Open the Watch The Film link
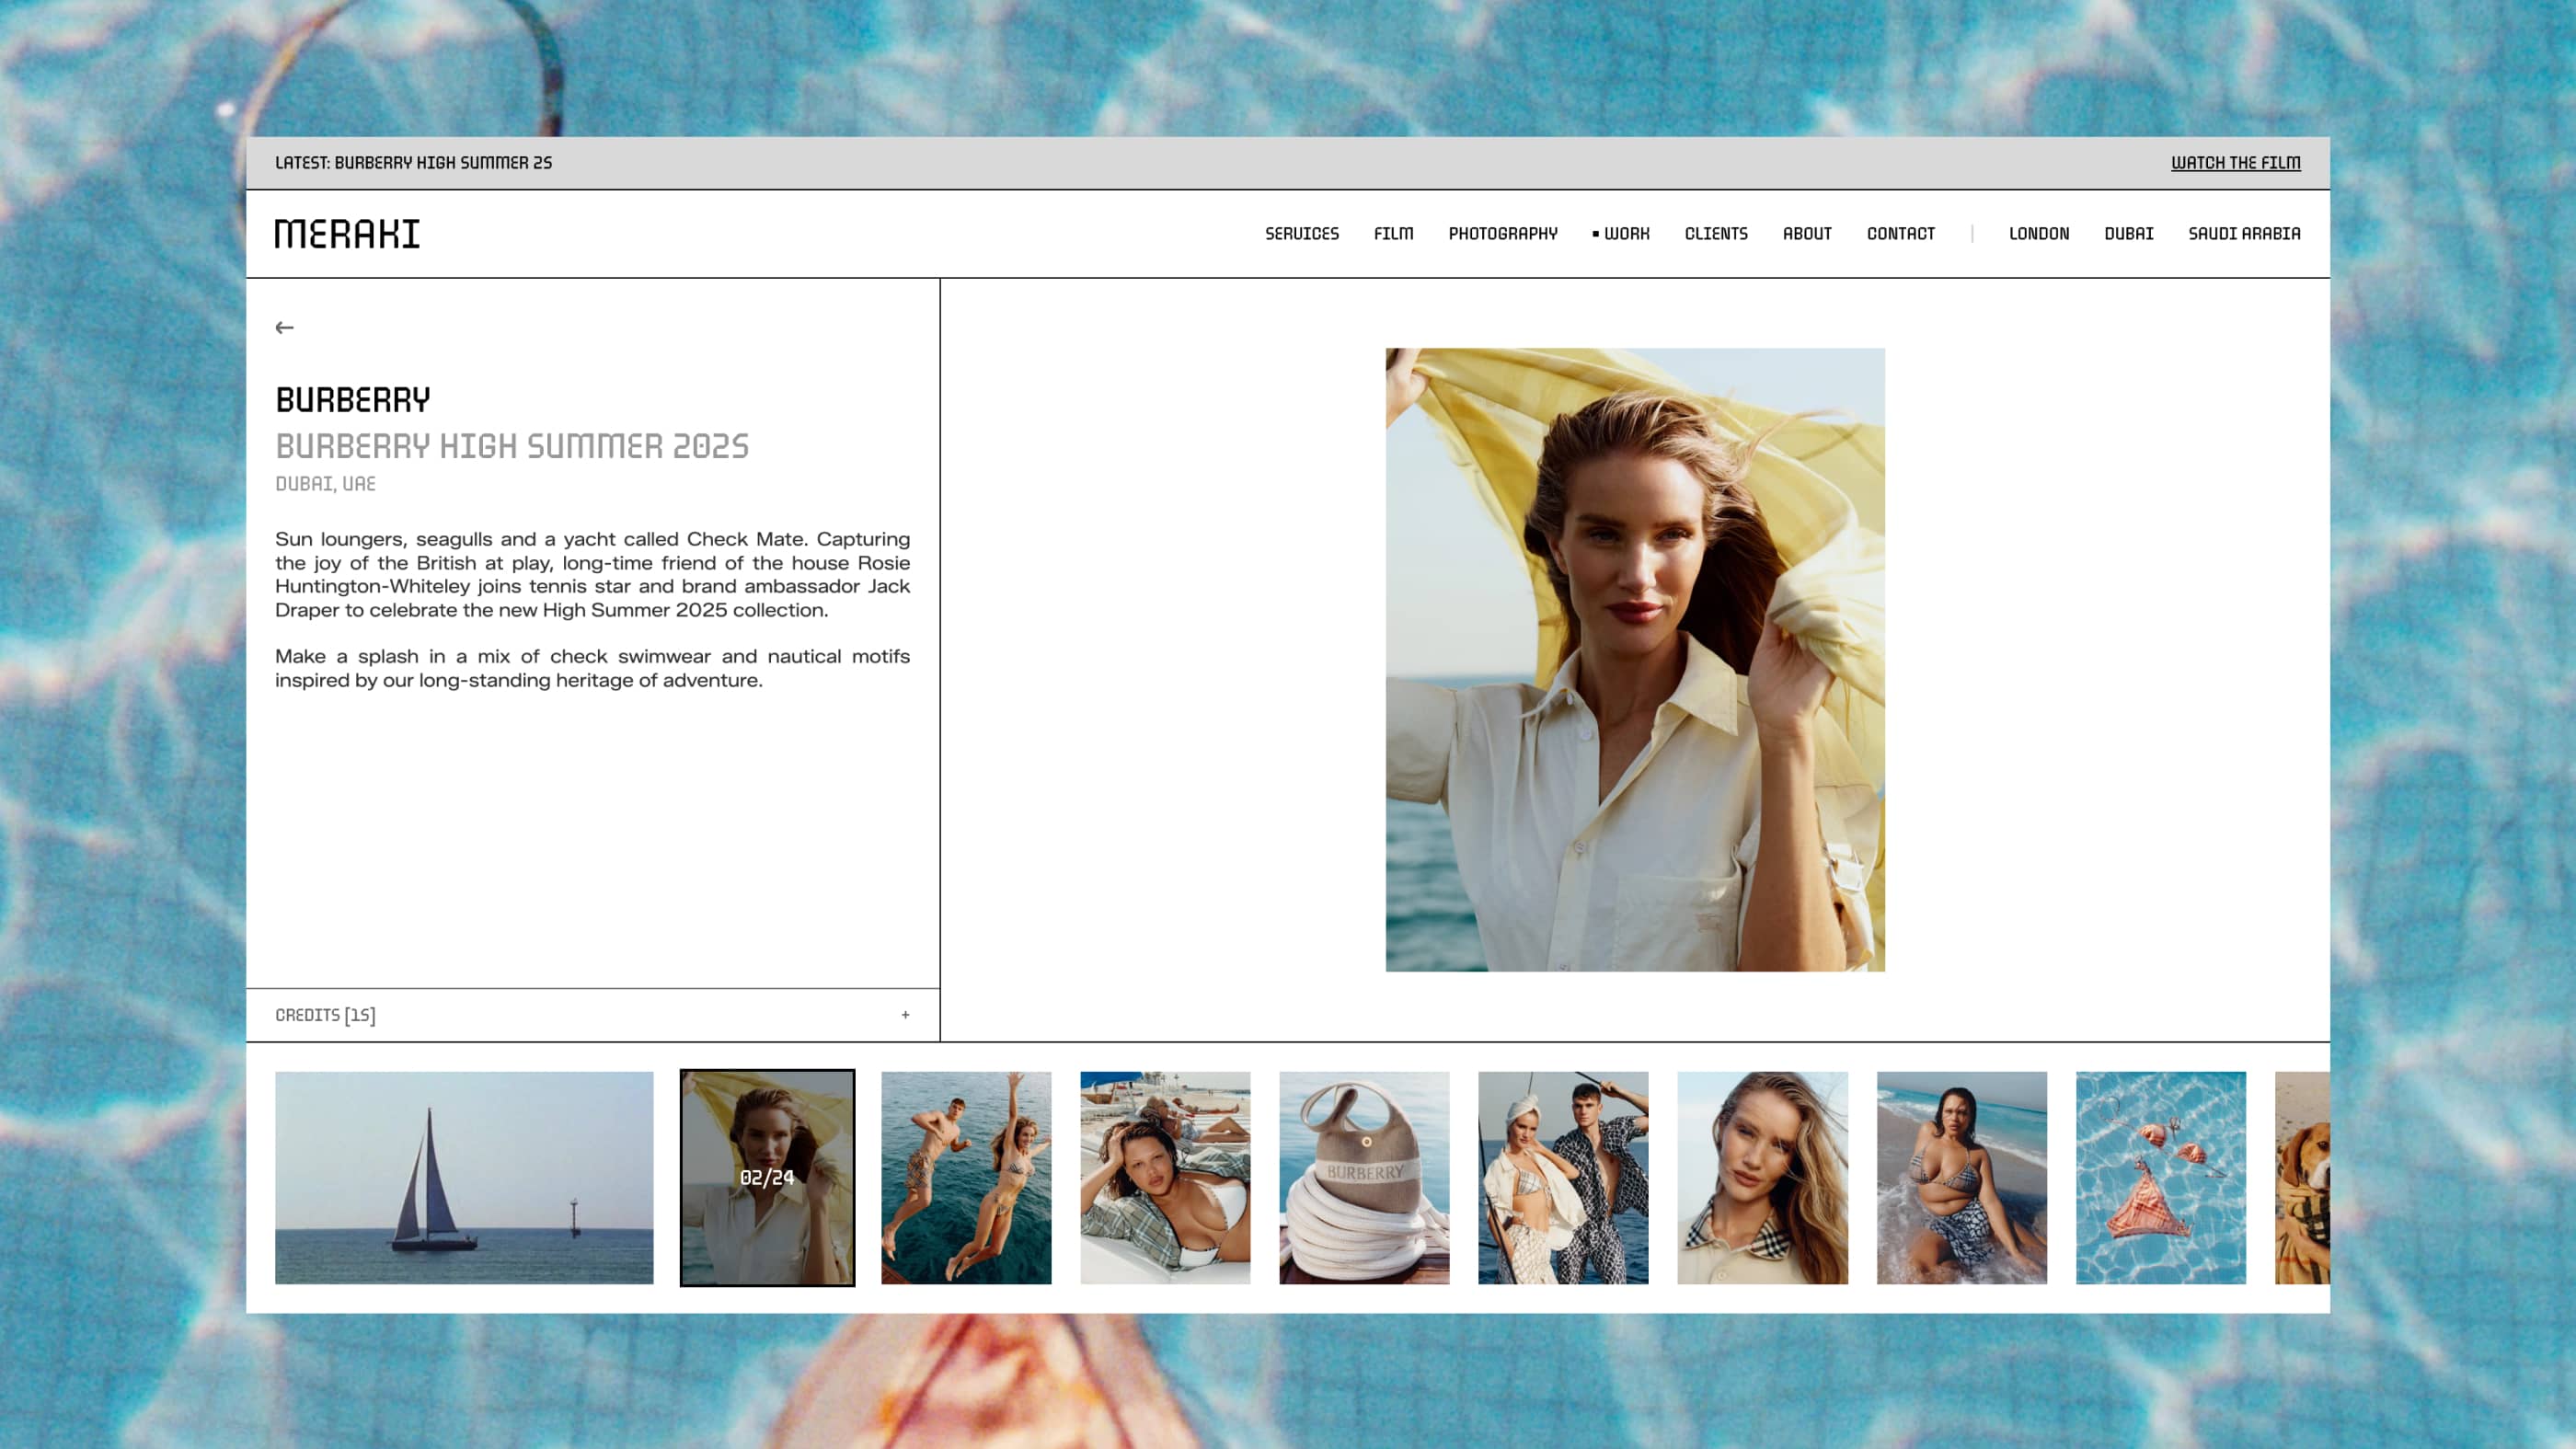This screenshot has width=2576, height=1449. [2235, 163]
